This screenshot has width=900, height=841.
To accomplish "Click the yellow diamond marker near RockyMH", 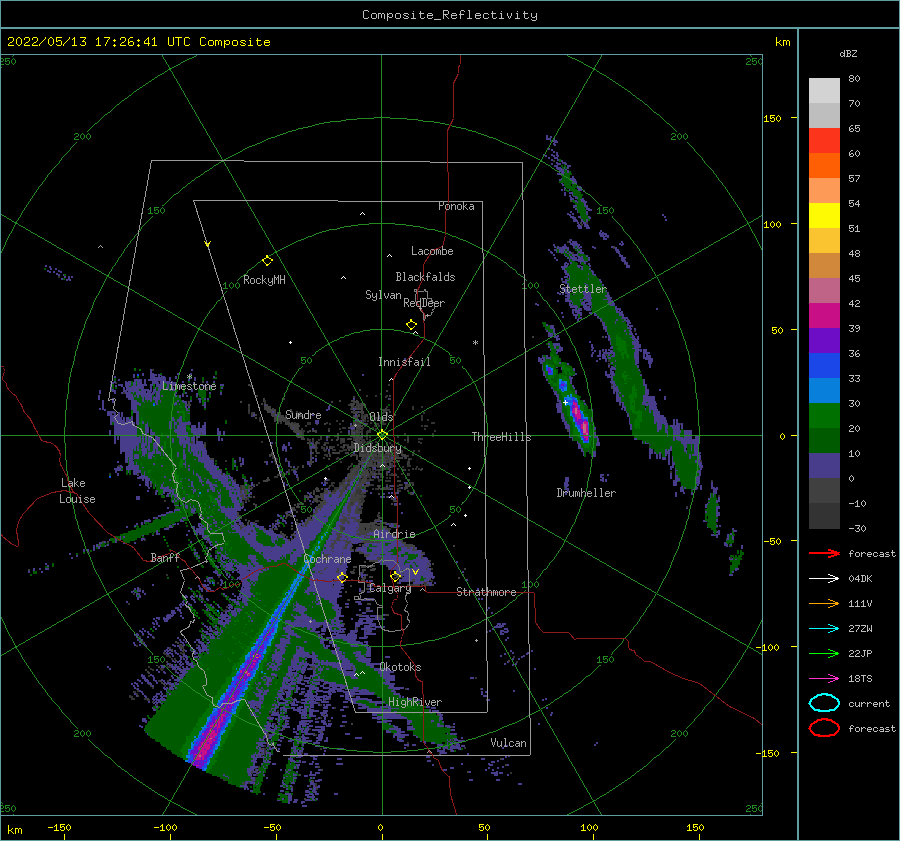I will pos(267,261).
